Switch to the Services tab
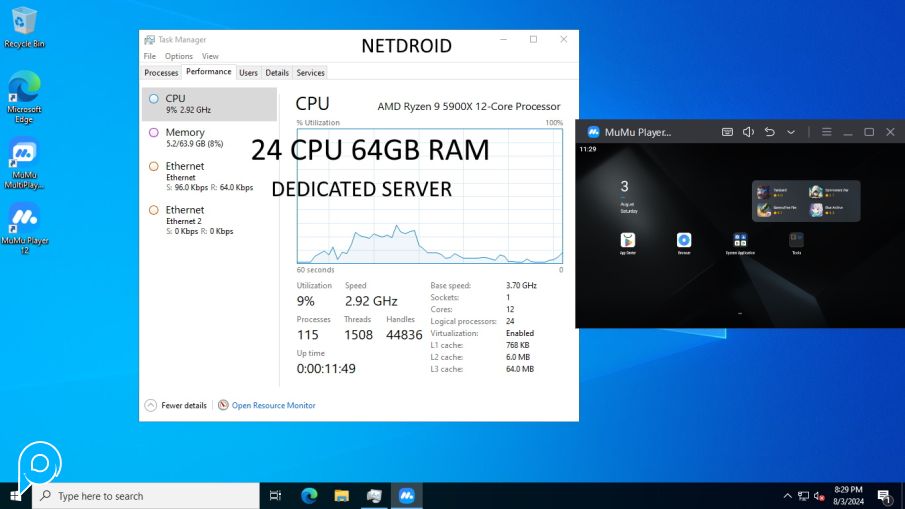The image size is (905, 509). tap(310, 73)
